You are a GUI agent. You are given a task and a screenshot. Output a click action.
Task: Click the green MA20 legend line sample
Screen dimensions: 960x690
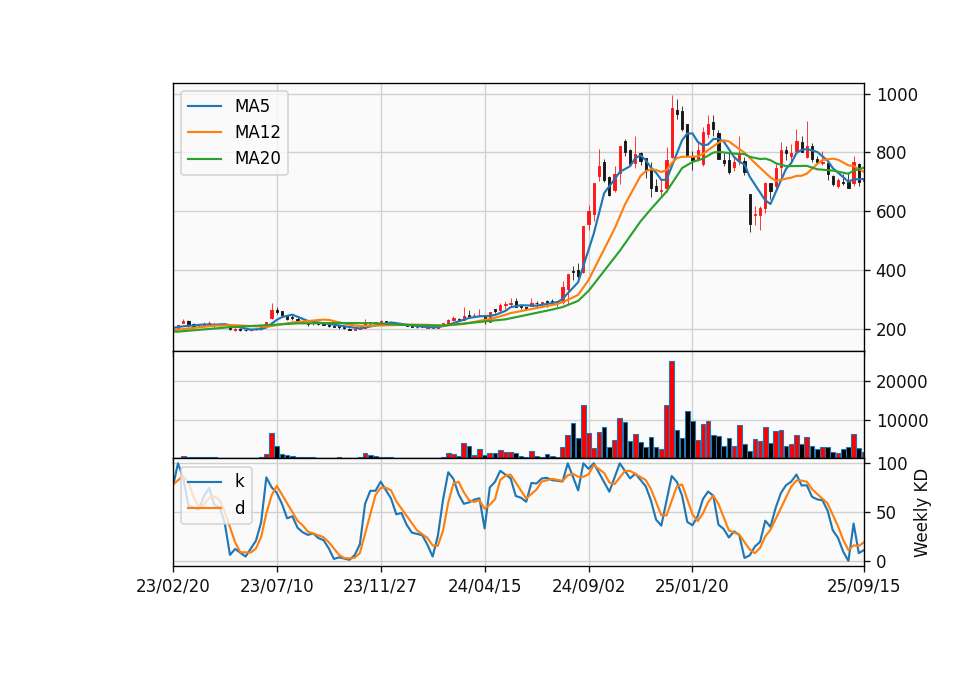click(x=204, y=159)
